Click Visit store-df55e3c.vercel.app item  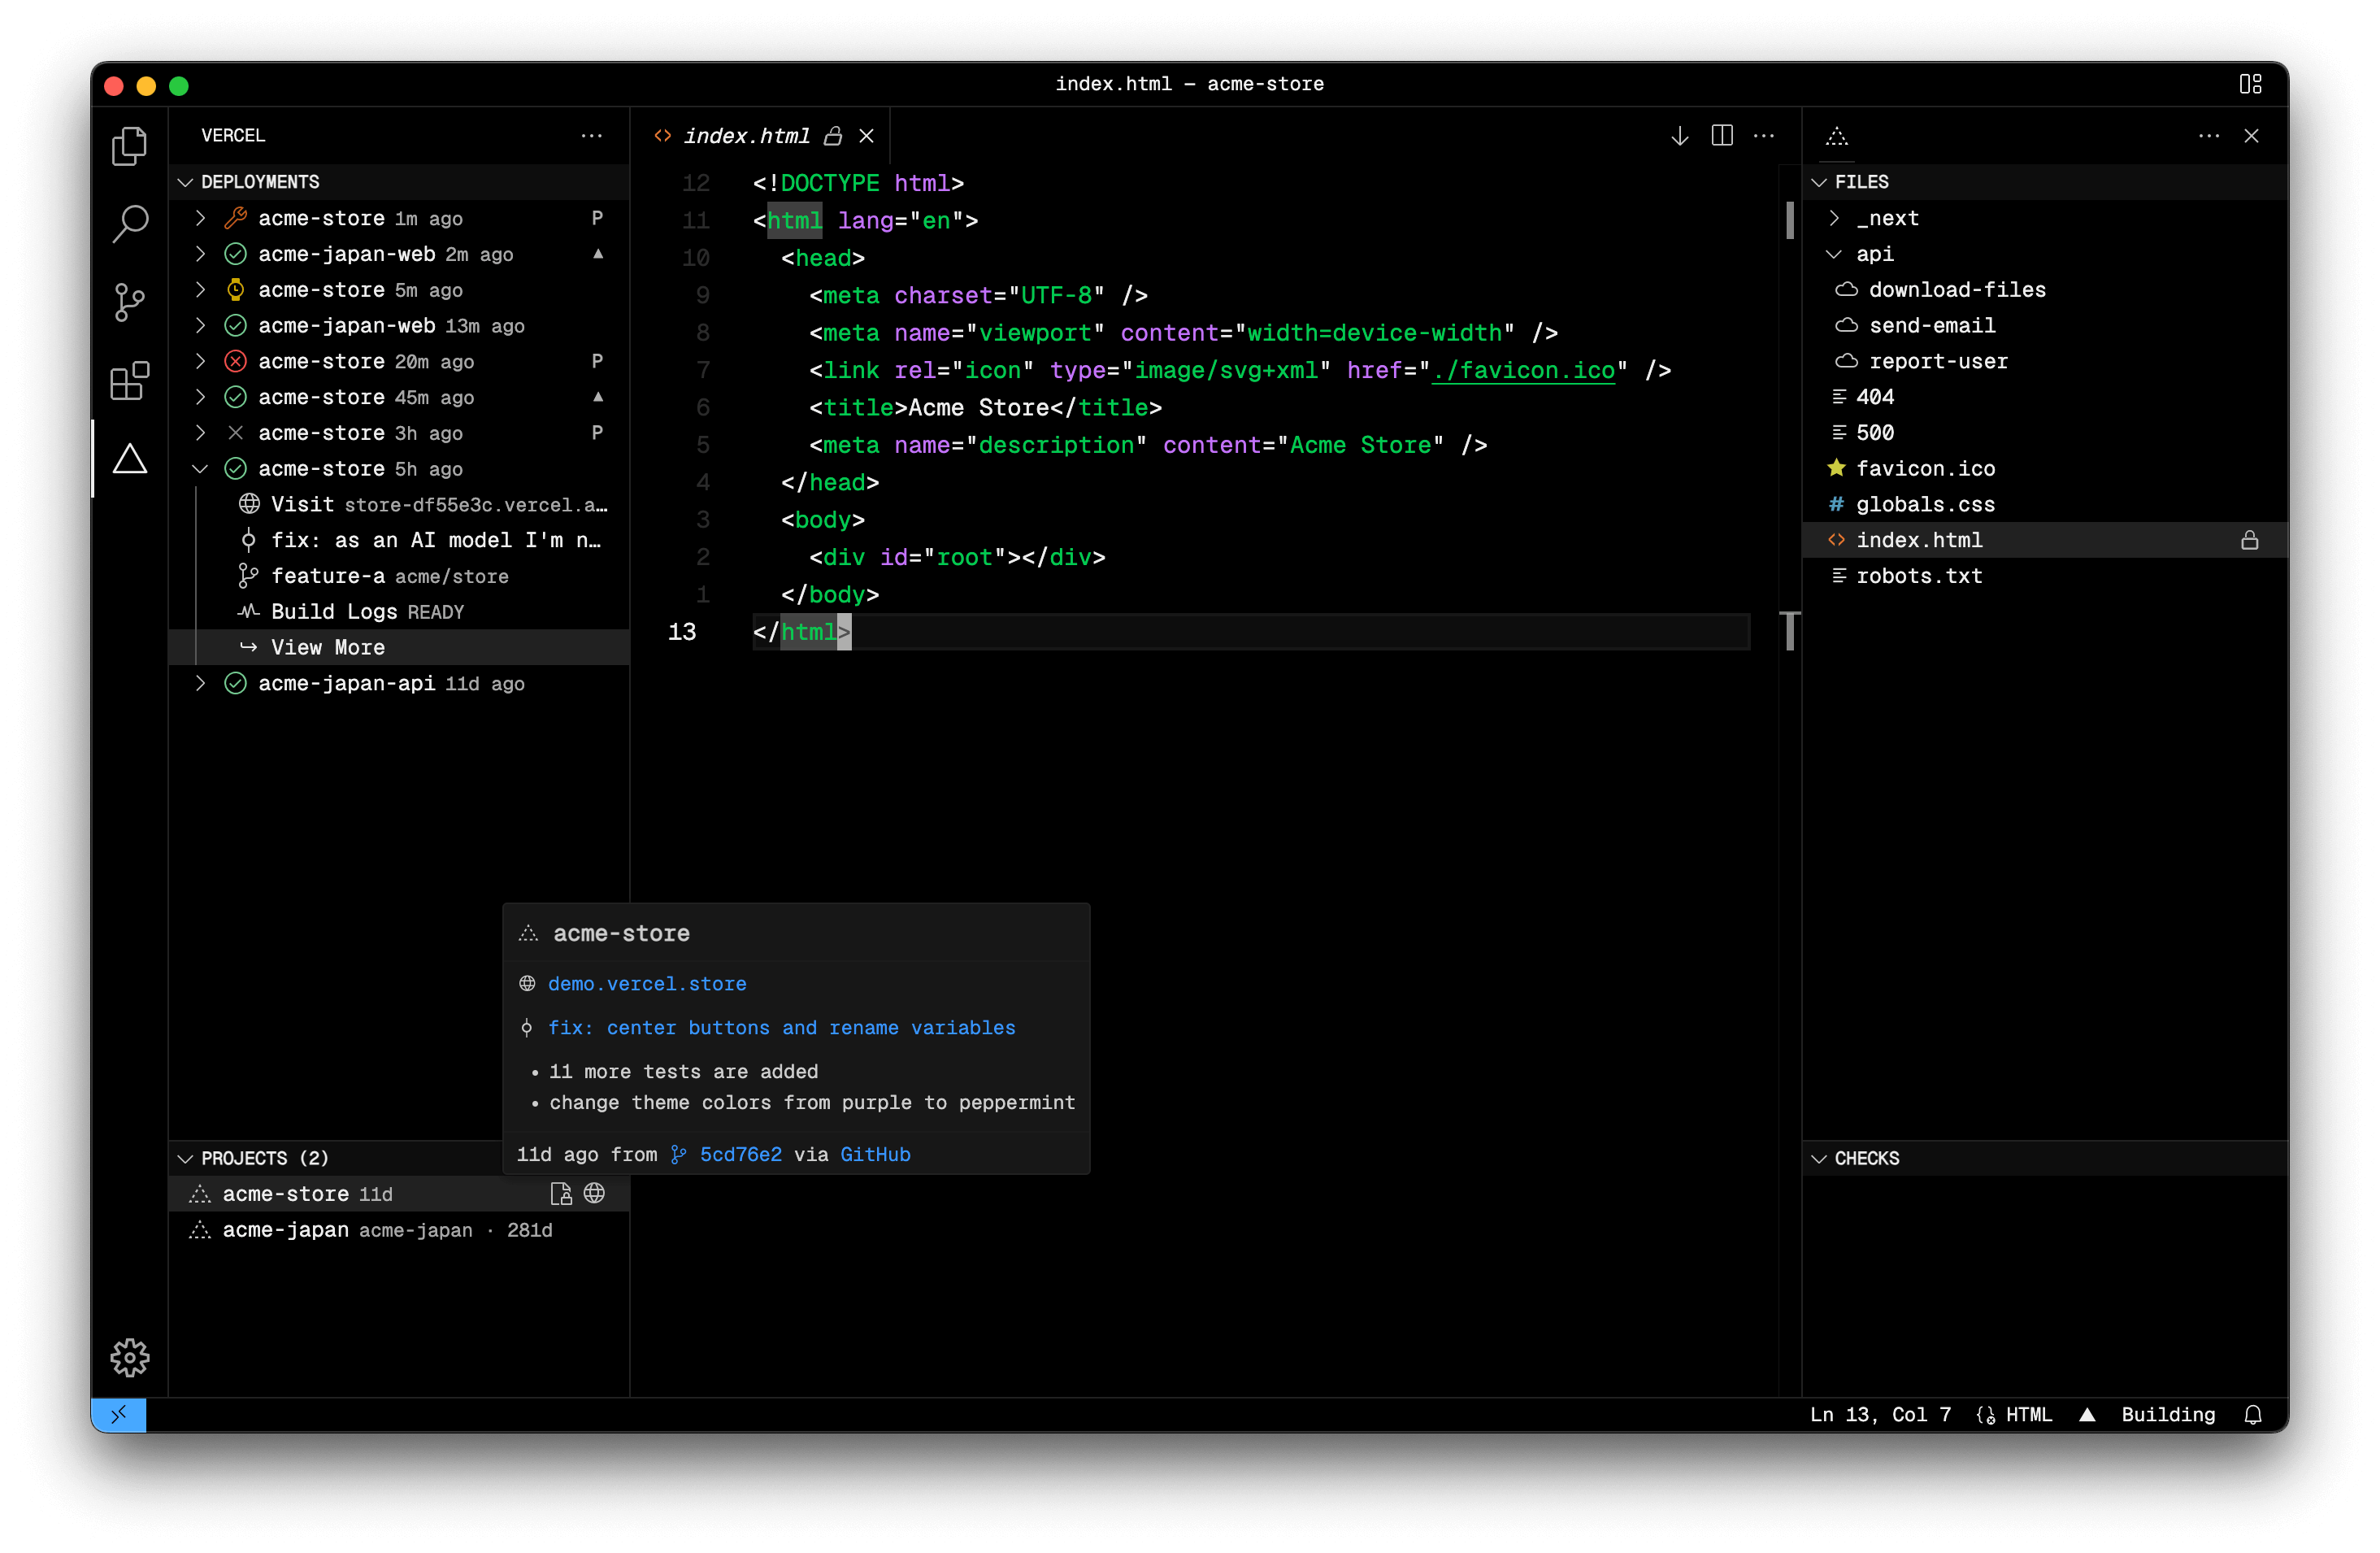pos(401,504)
